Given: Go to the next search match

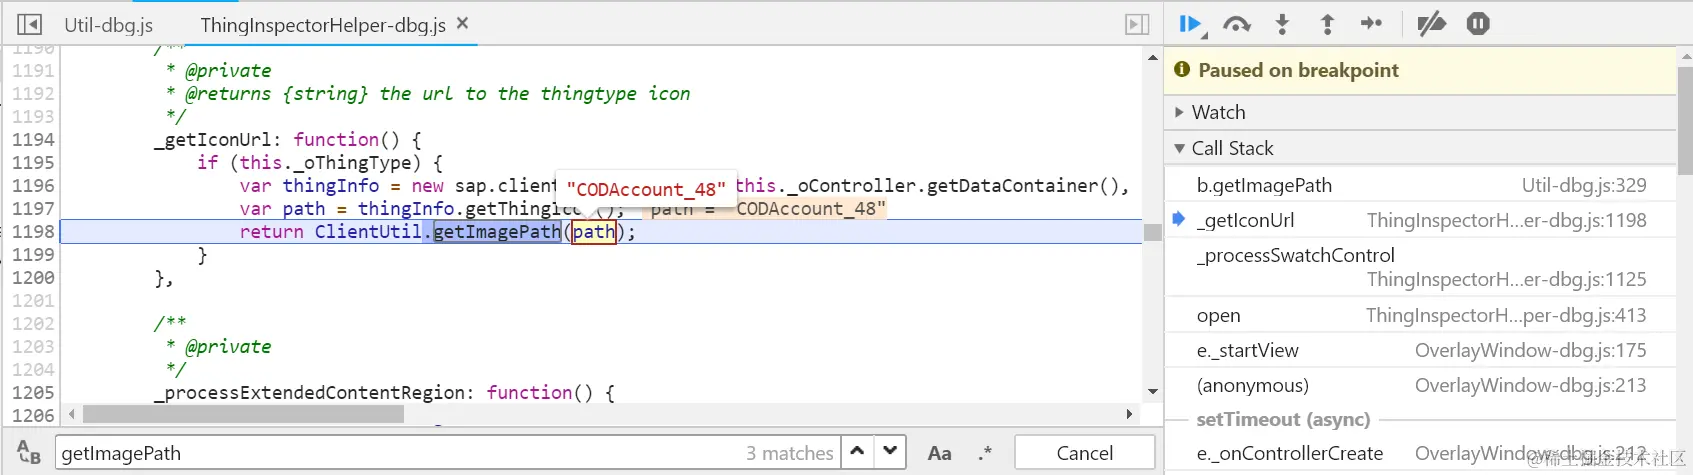Looking at the screenshot, I should (890, 452).
